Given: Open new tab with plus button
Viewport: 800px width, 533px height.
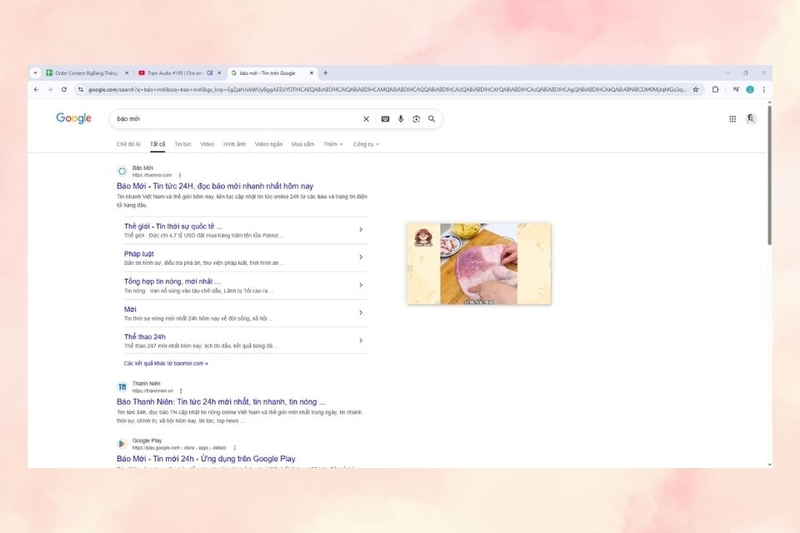Looking at the screenshot, I should pos(326,73).
